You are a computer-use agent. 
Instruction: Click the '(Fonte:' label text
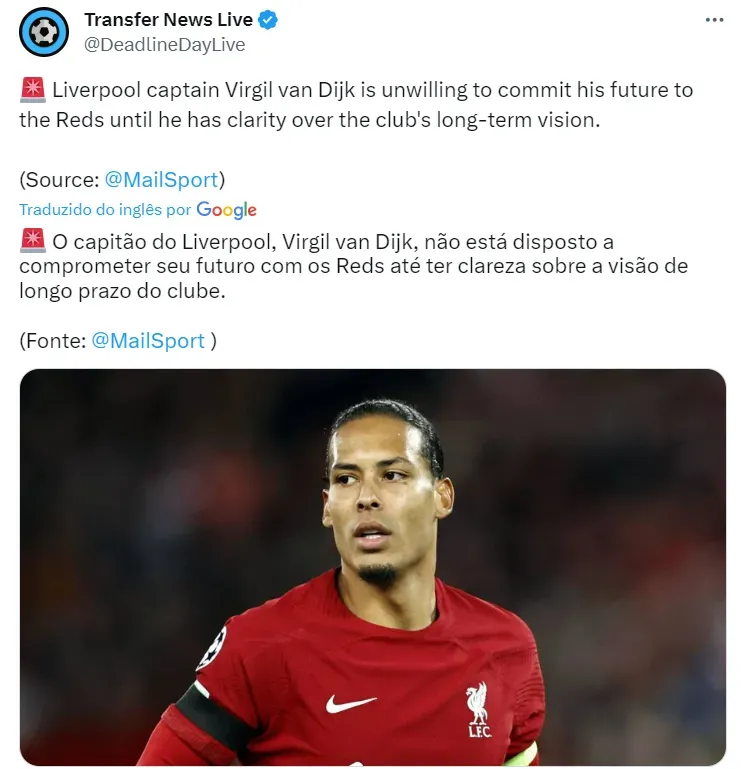click(x=53, y=341)
